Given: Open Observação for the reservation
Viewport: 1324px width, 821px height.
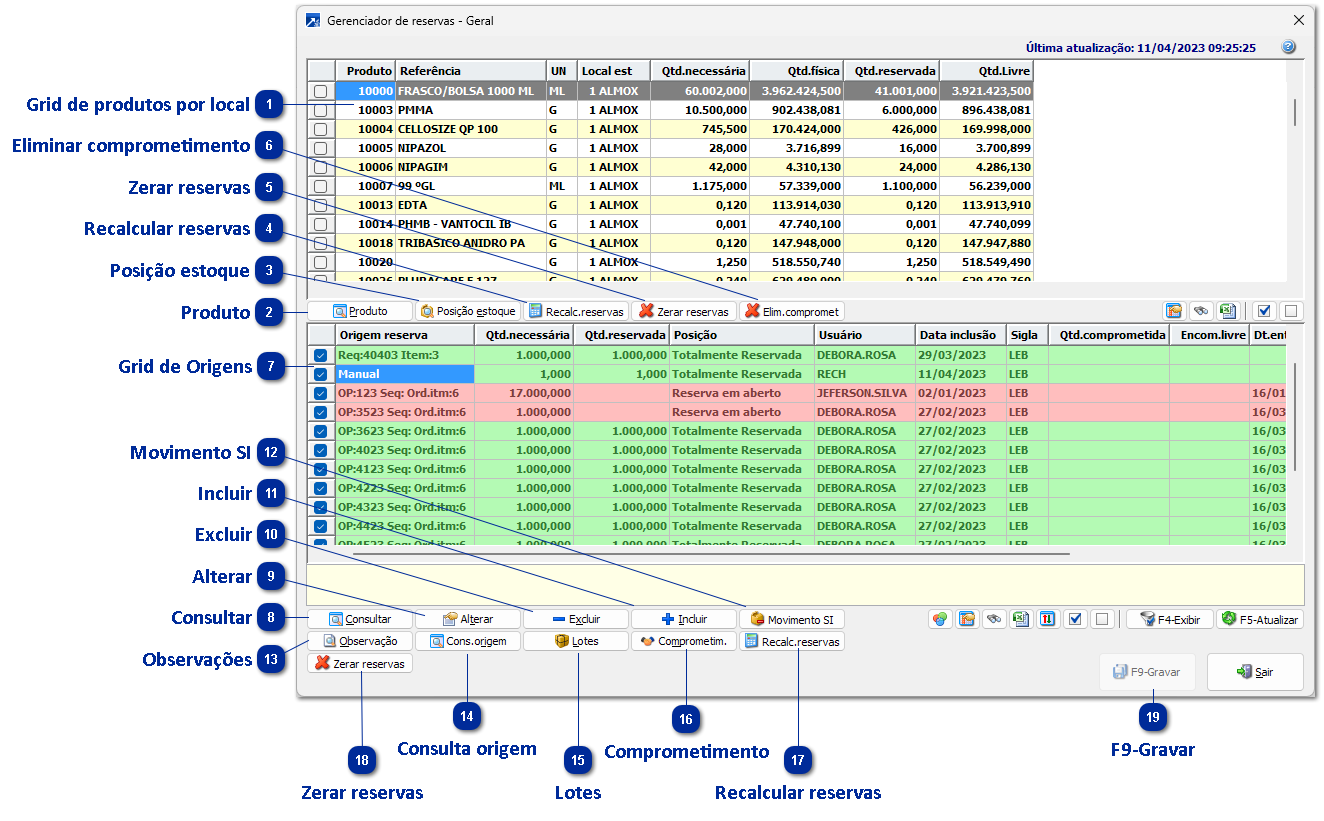Looking at the screenshot, I should pyautogui.click(x=360, y=641).
